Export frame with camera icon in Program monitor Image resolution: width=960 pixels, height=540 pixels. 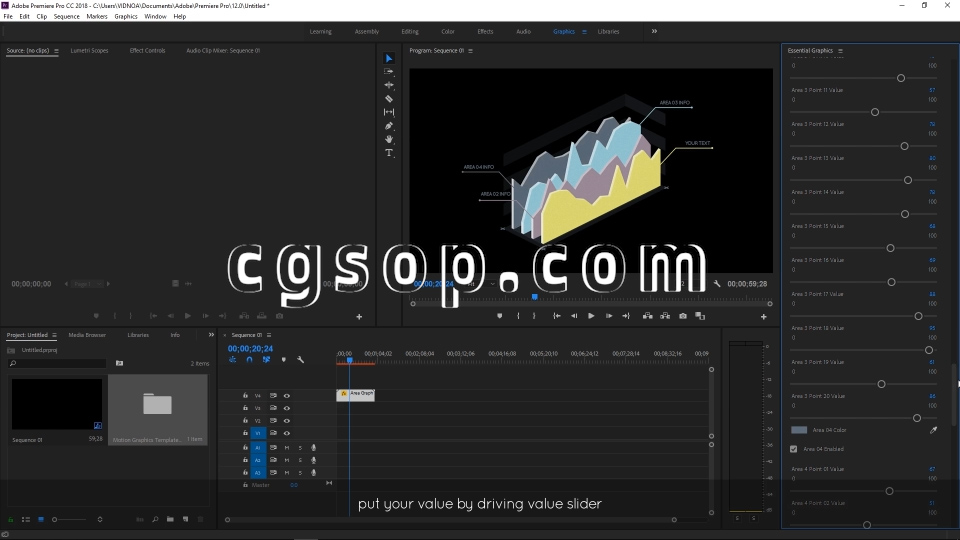point(683,316)
